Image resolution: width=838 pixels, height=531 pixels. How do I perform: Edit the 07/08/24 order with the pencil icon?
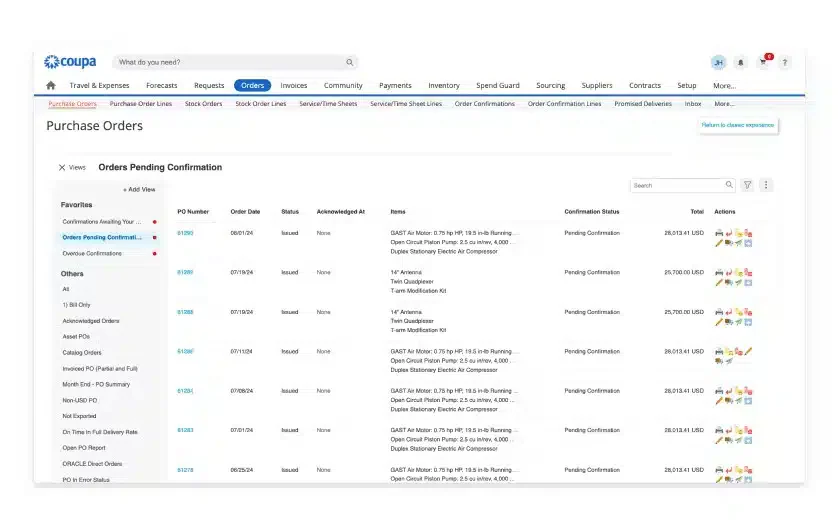(719, 401)
